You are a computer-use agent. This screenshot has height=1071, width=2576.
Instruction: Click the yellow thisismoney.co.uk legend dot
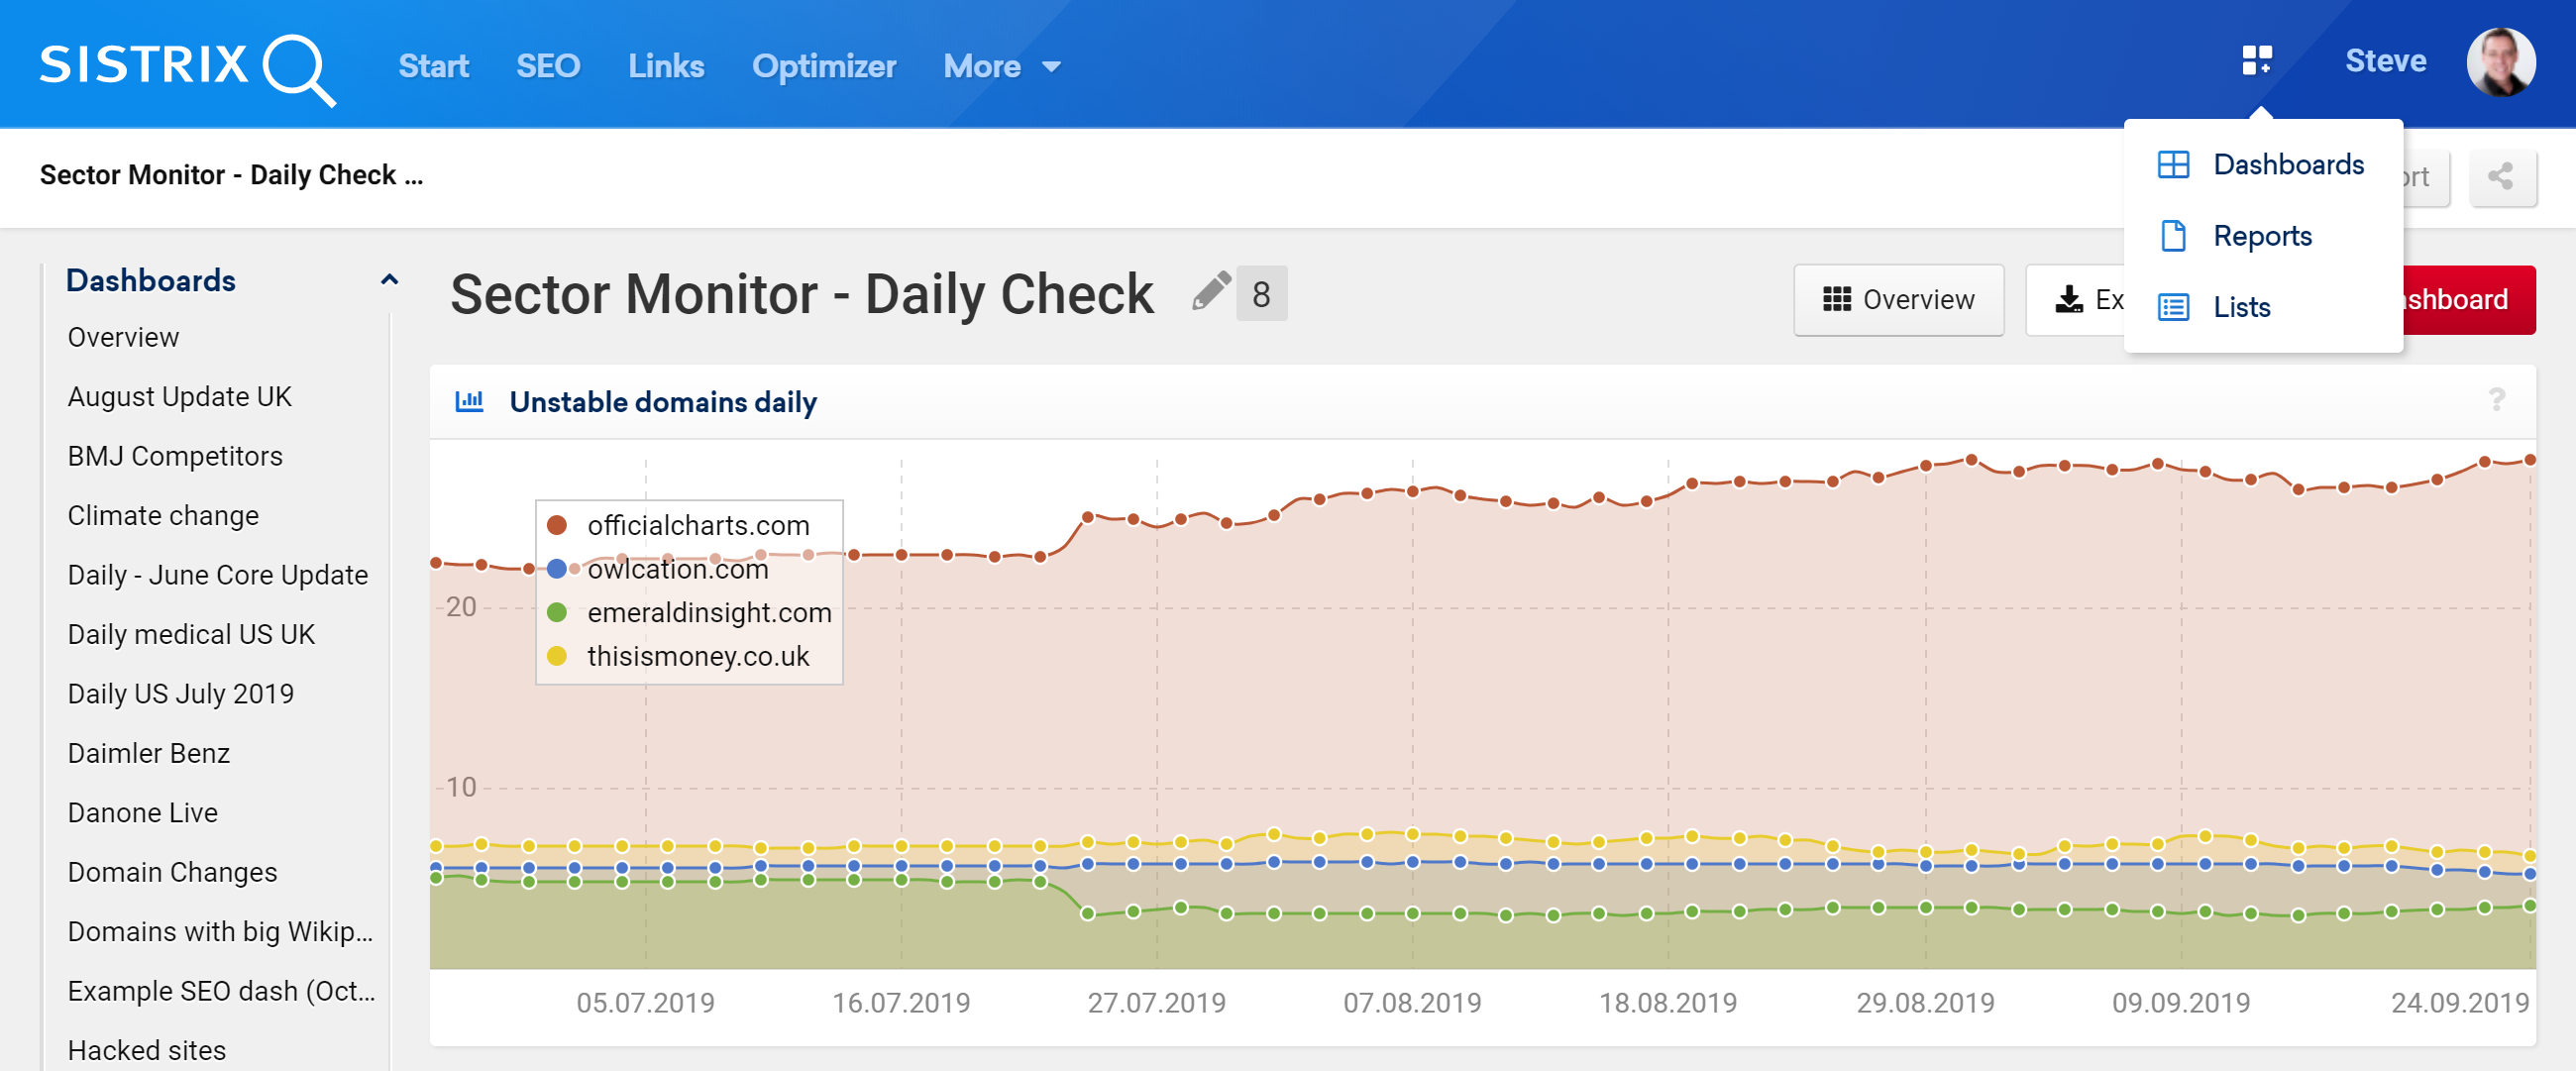coord(557,656)
